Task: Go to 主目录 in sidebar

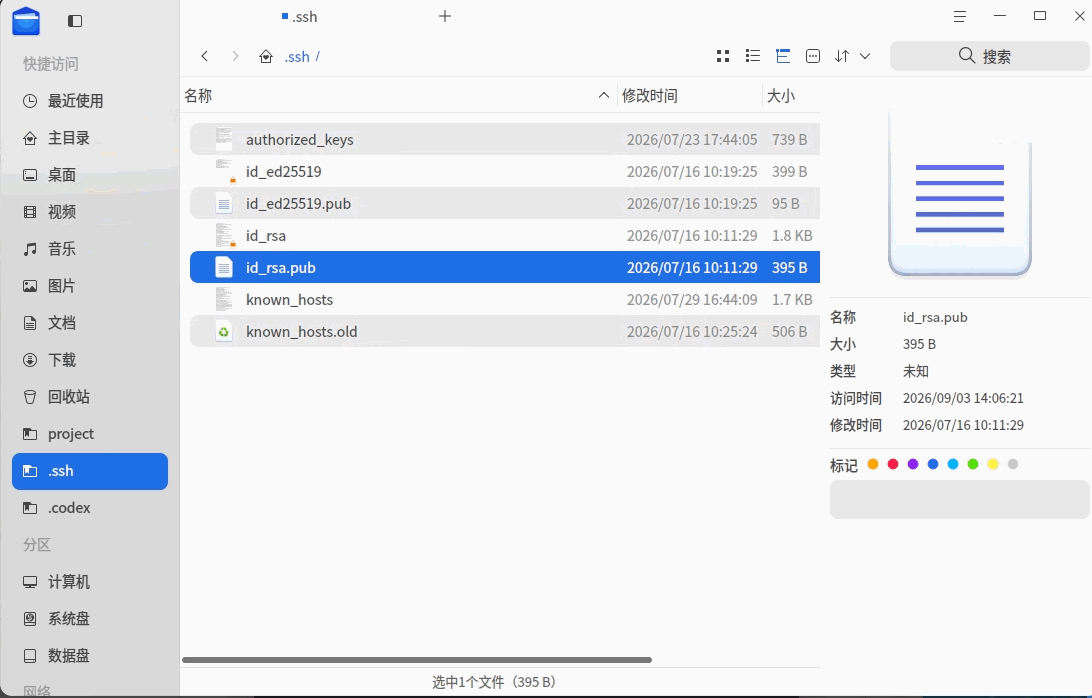Action: 90,138
